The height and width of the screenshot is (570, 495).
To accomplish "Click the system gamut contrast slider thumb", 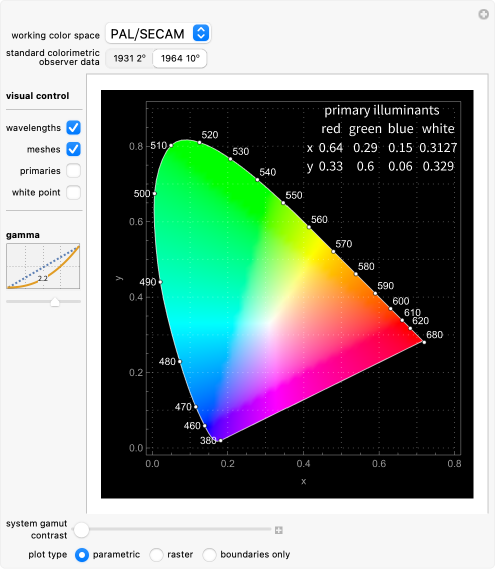I will point(81,530).
